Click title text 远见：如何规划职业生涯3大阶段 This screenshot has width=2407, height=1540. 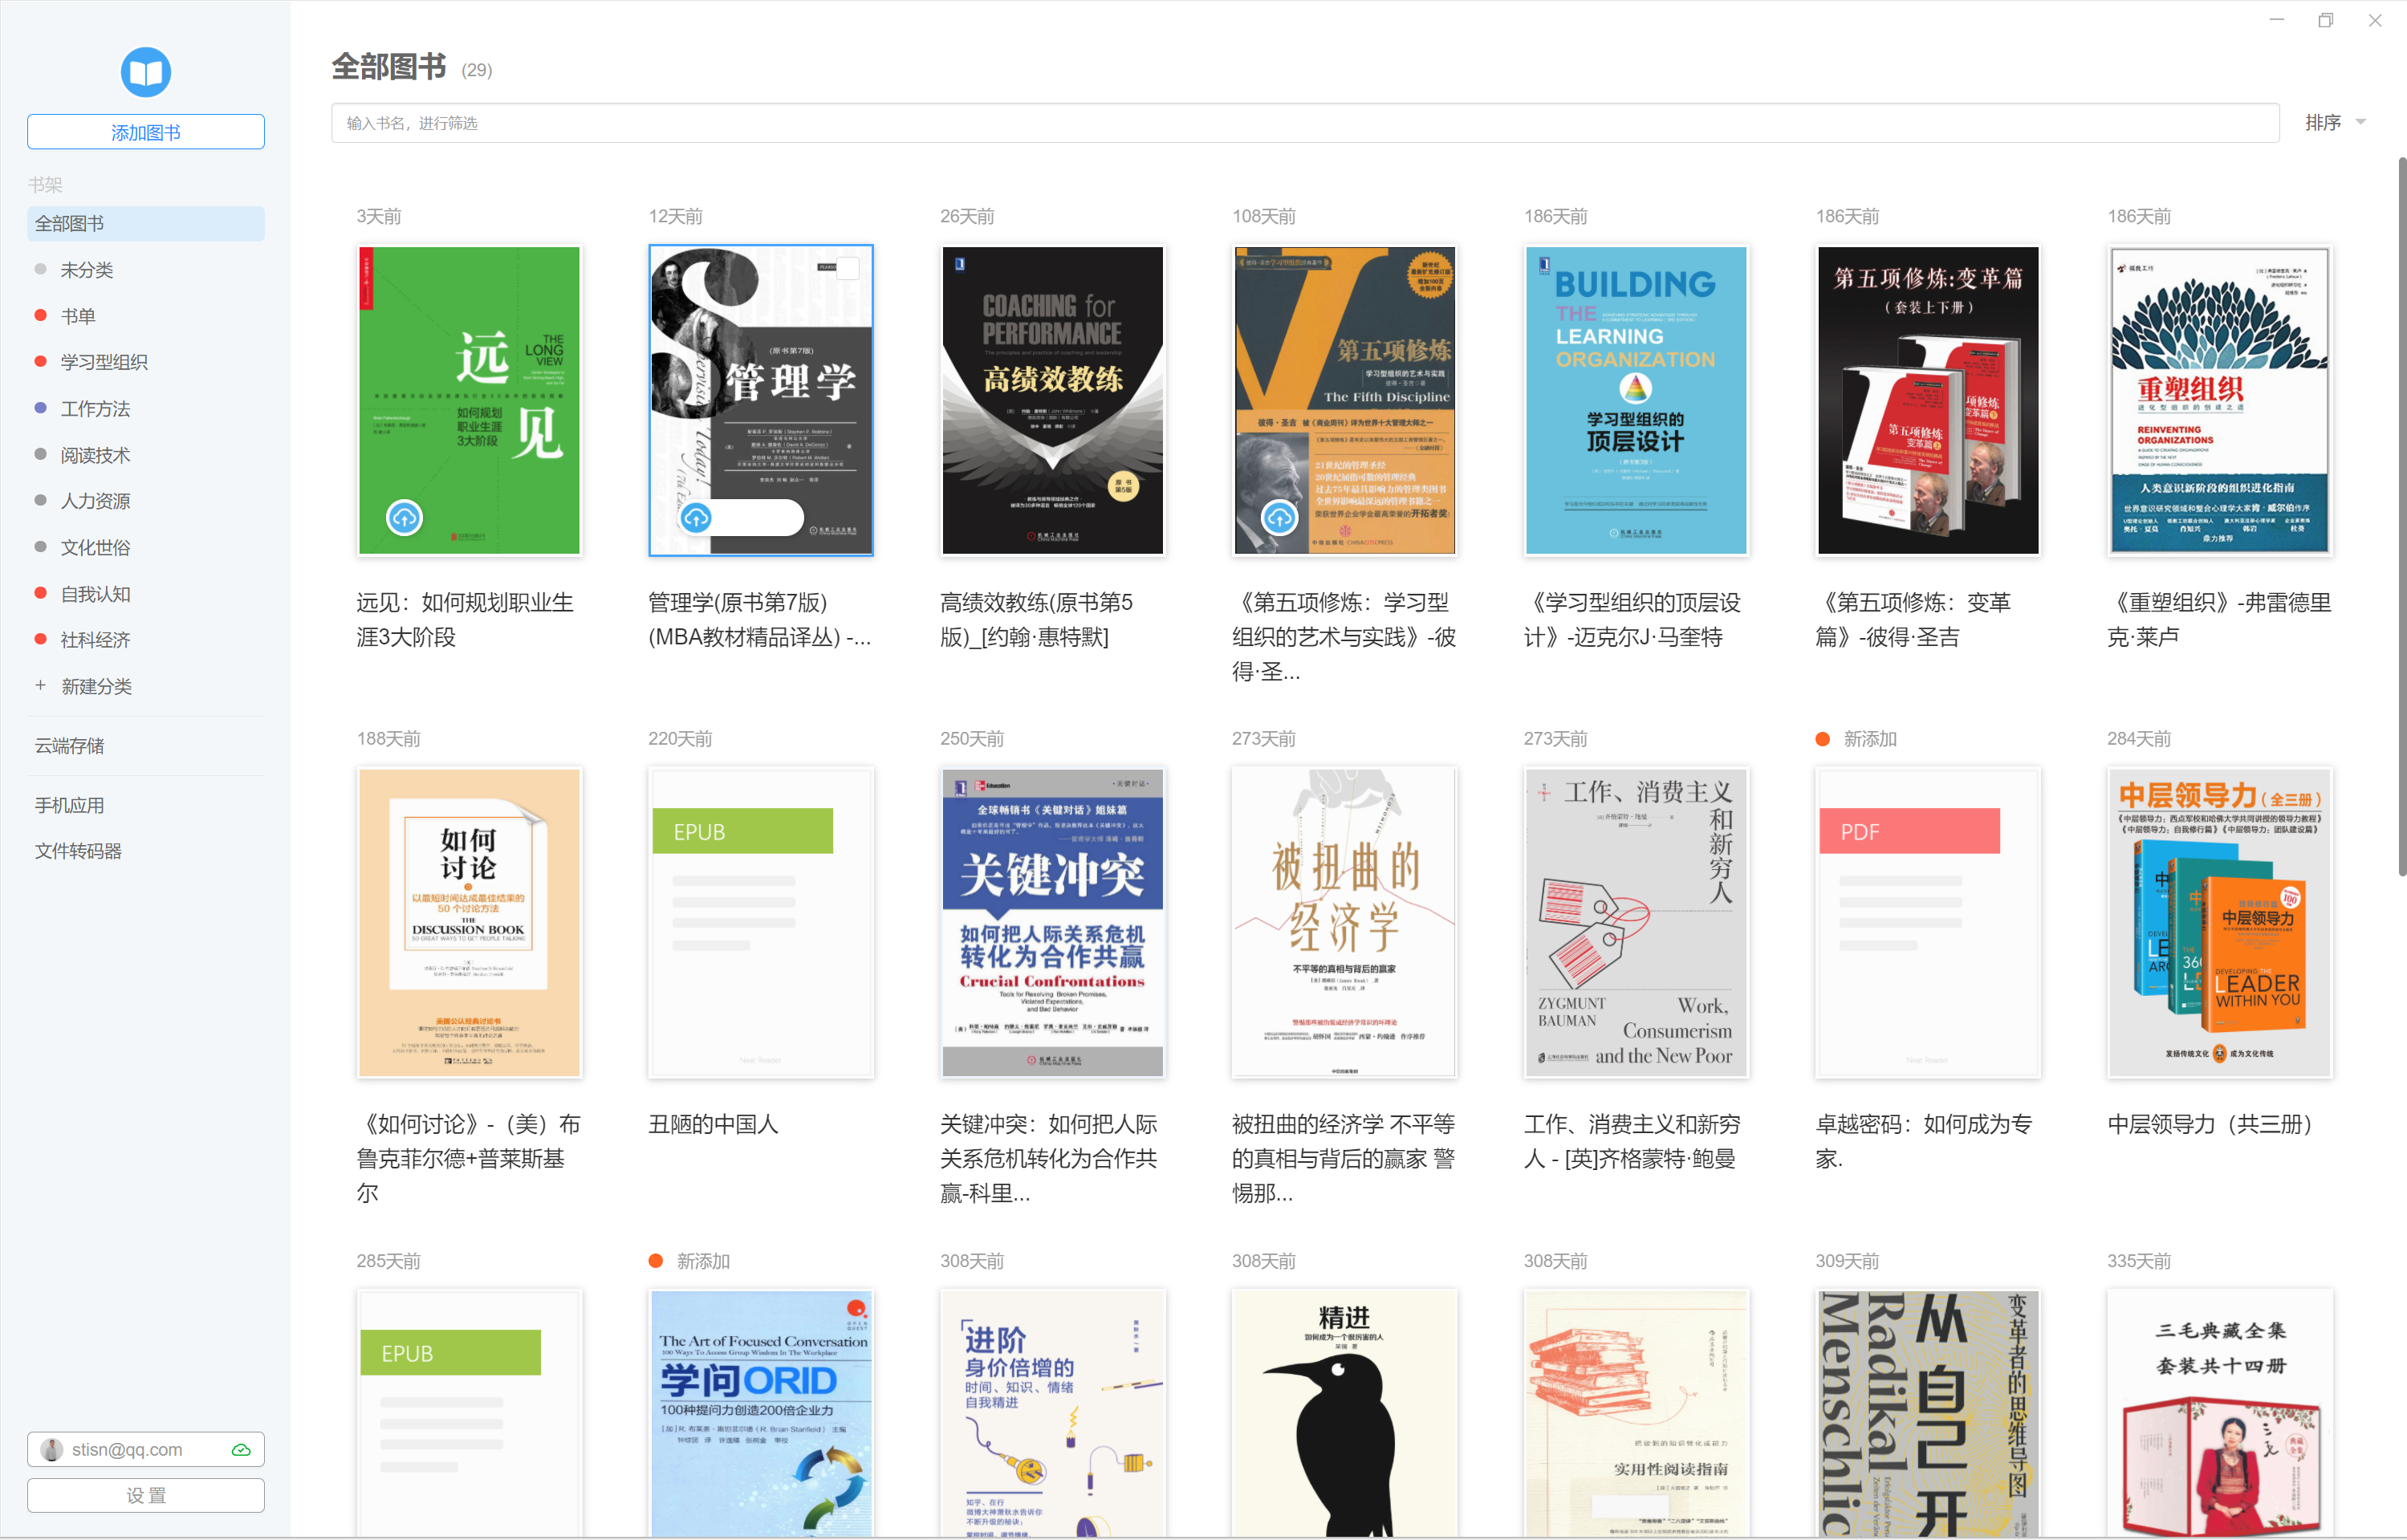click(x=465, y=620)
